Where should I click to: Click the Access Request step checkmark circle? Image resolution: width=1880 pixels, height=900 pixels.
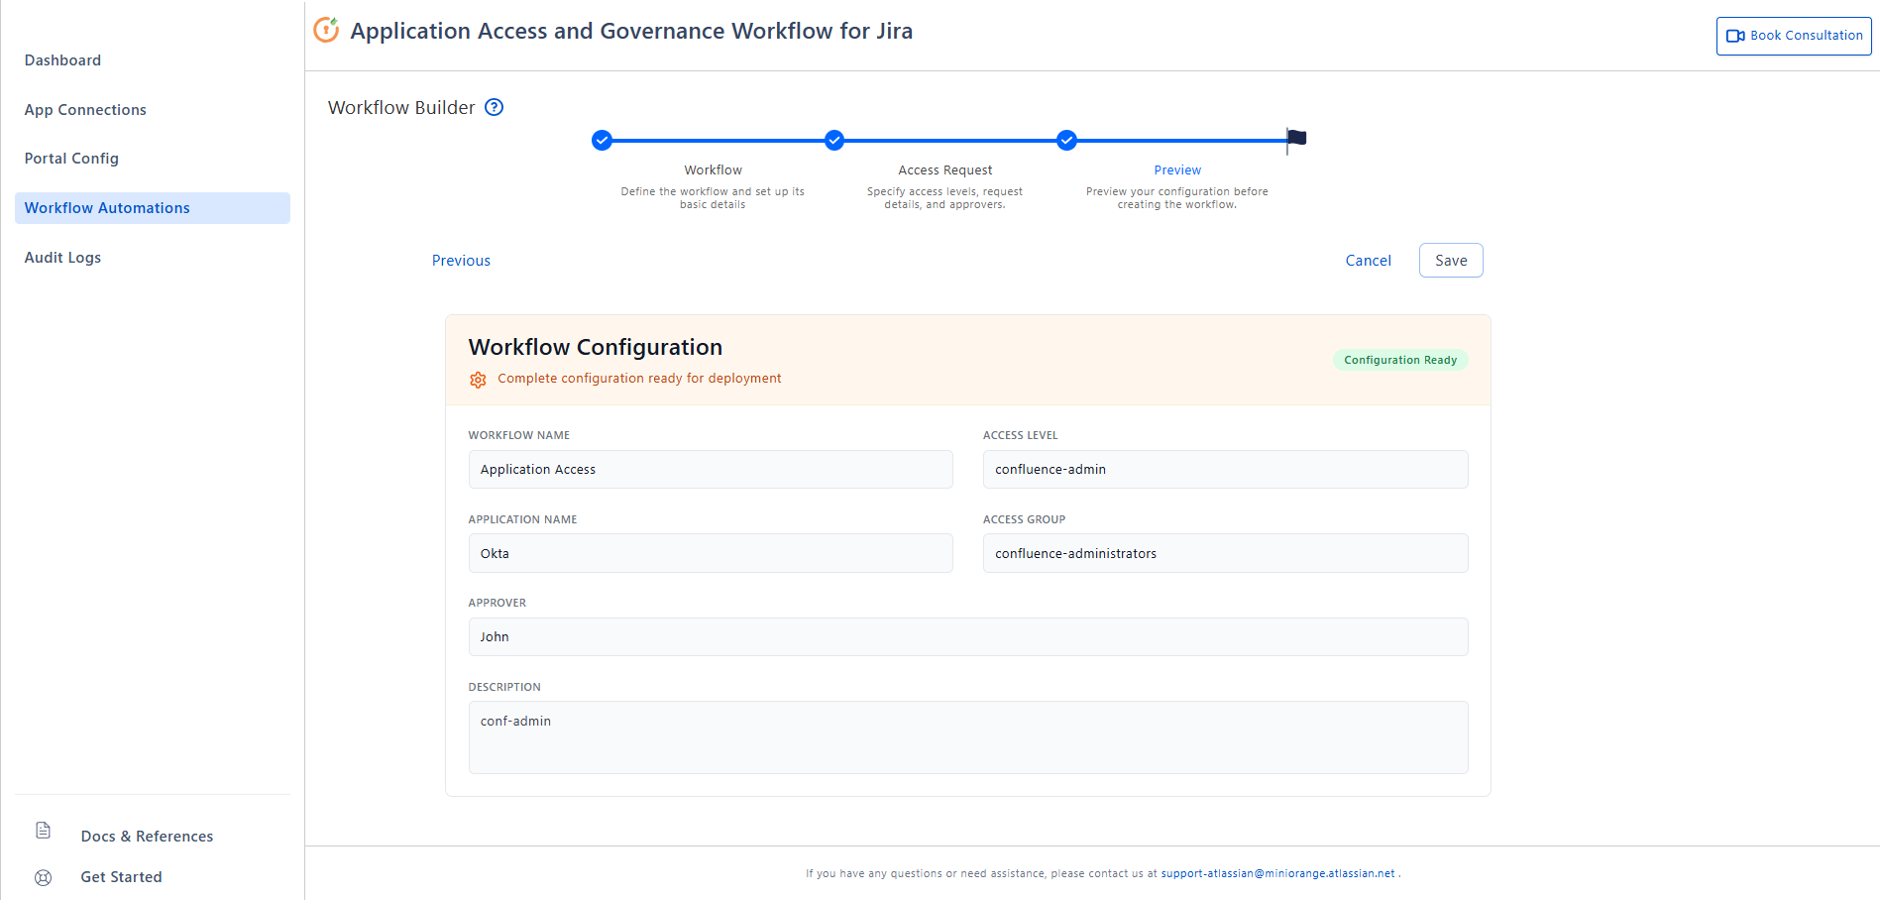[x=834, y=140]
